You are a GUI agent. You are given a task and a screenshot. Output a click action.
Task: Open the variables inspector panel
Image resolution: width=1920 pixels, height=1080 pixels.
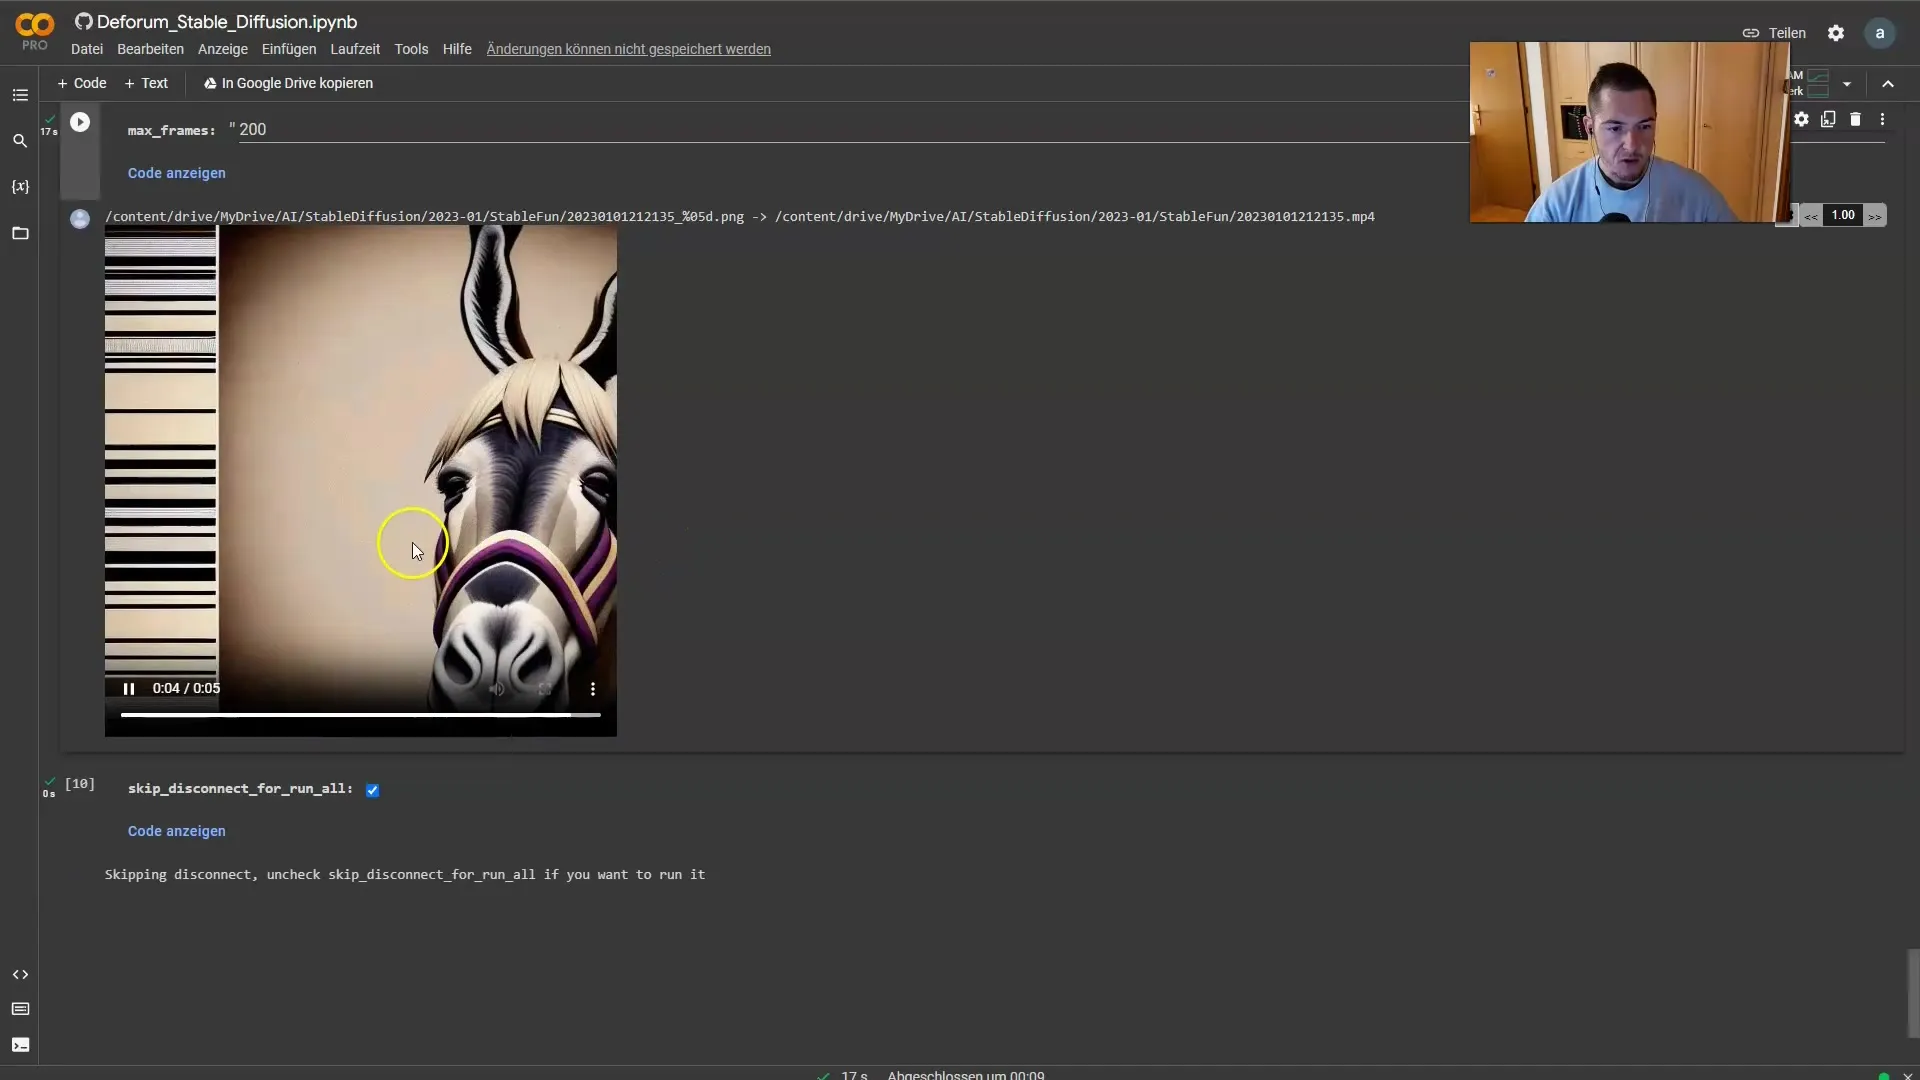click(x=20, y=187)
